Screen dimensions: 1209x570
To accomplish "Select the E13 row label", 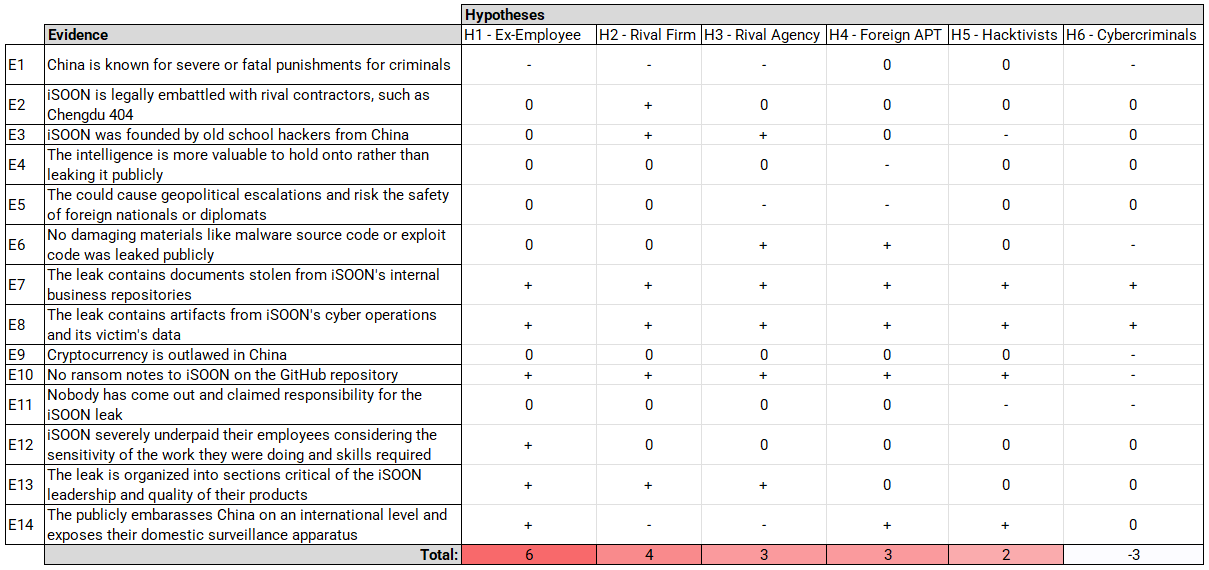I will (x=25, y=485).
